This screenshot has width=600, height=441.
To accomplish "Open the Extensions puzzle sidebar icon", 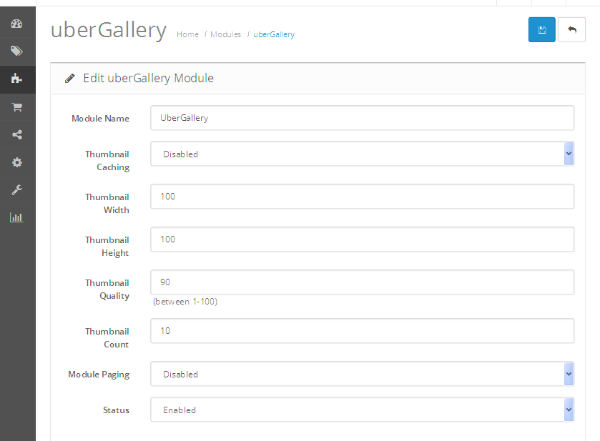I will tap(16, 79).
